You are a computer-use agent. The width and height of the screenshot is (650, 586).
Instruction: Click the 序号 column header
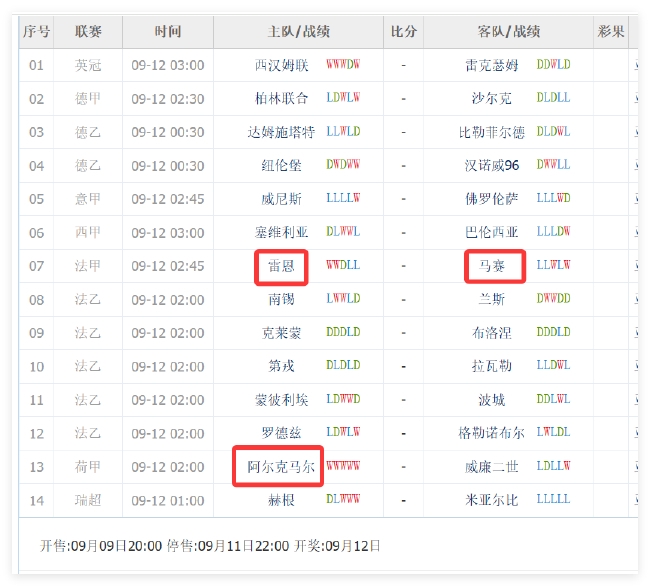36,31
